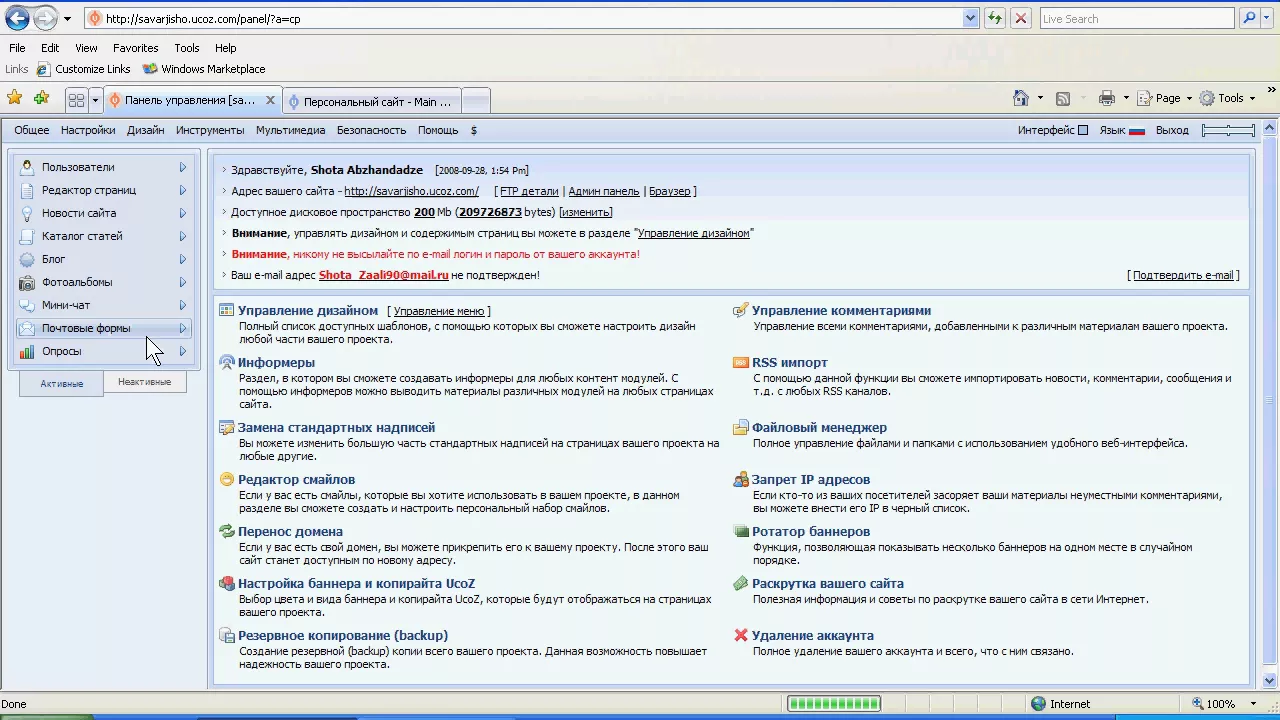
Task: Click the Favorites Center star icon
Action: 14,98
